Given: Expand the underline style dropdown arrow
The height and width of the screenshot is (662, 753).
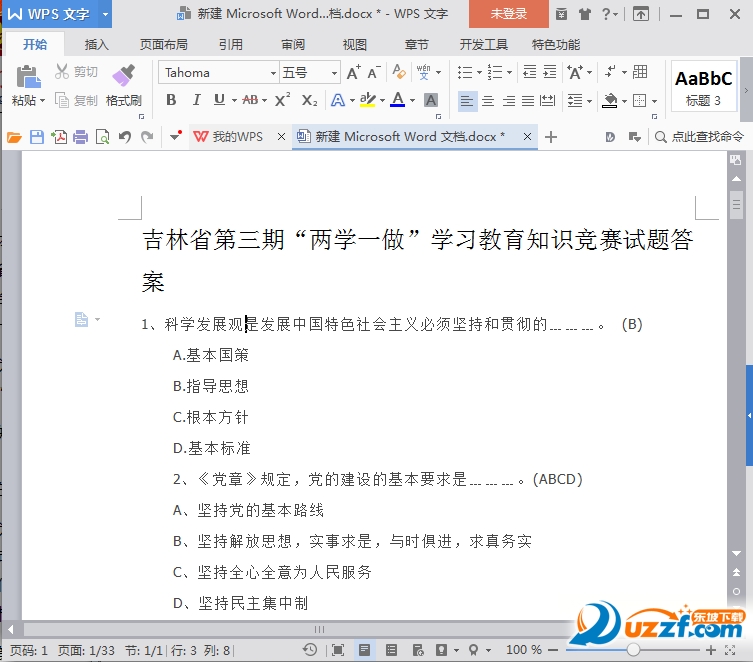Looking at the screenshot, I should [234, 100].
